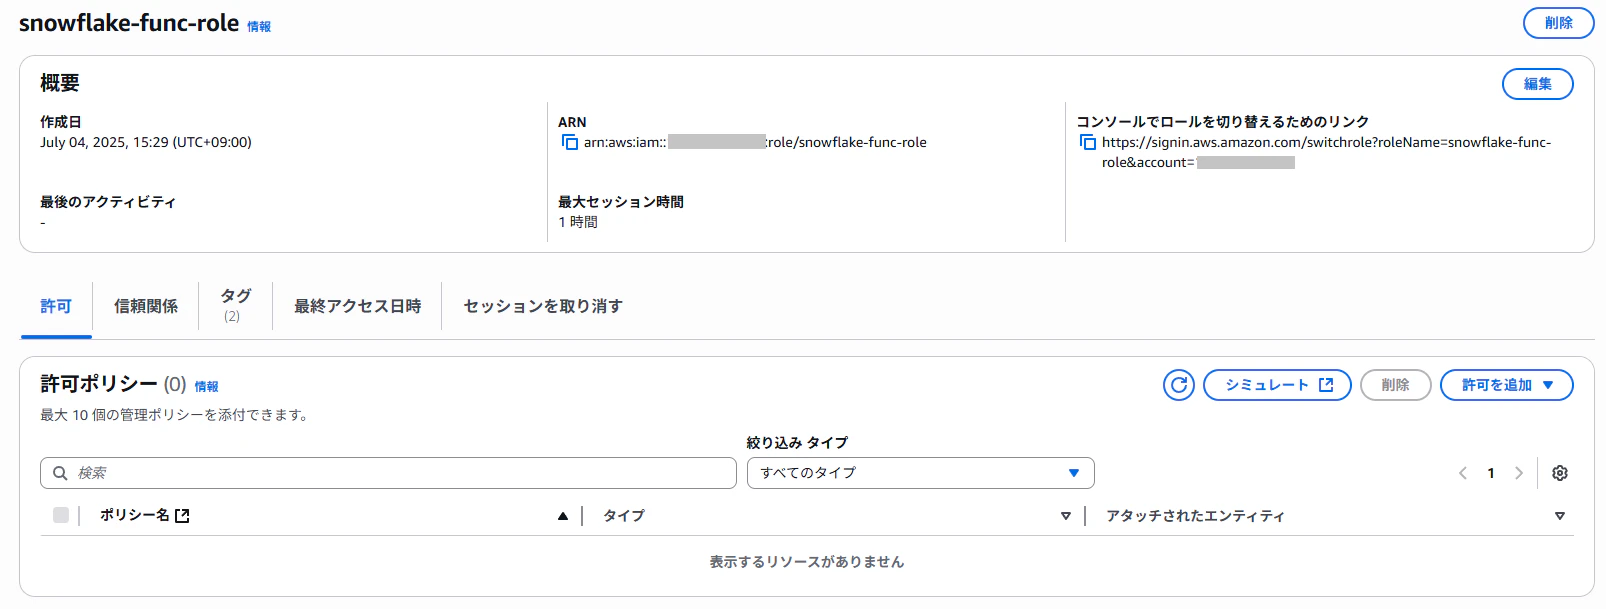Screen dimensions: 1606x609
Task: Sort by ポリシー名 ascending arrow
Action: click(x=563, y=516)
